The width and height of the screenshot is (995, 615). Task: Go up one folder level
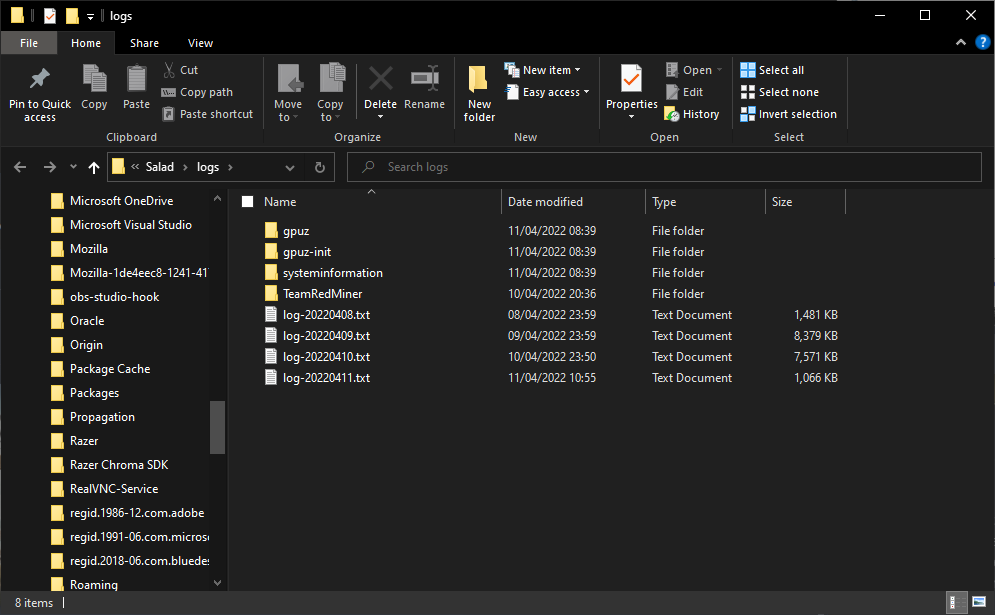click(94, 167)
